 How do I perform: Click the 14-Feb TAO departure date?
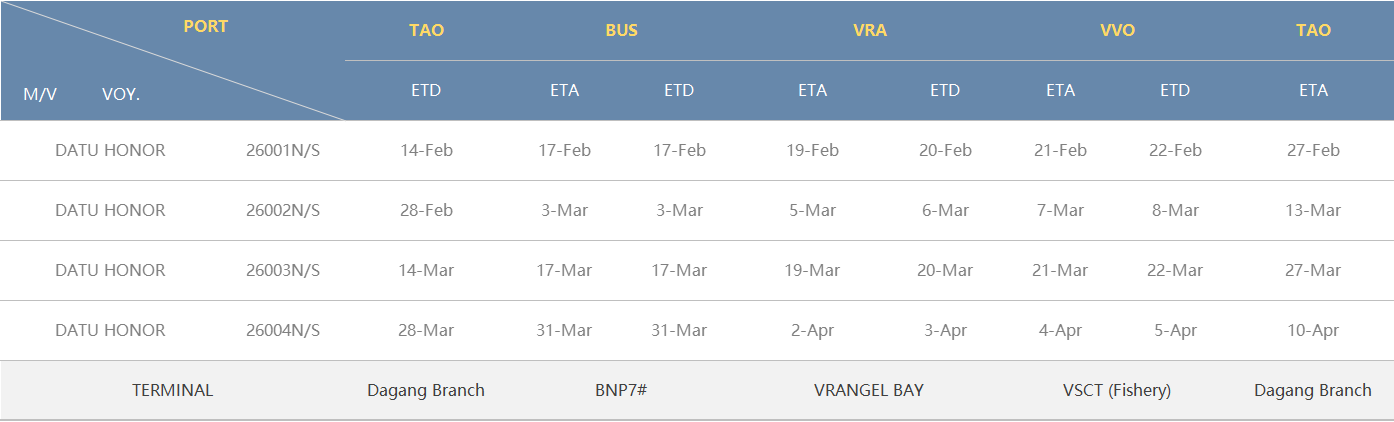[426, 150]
